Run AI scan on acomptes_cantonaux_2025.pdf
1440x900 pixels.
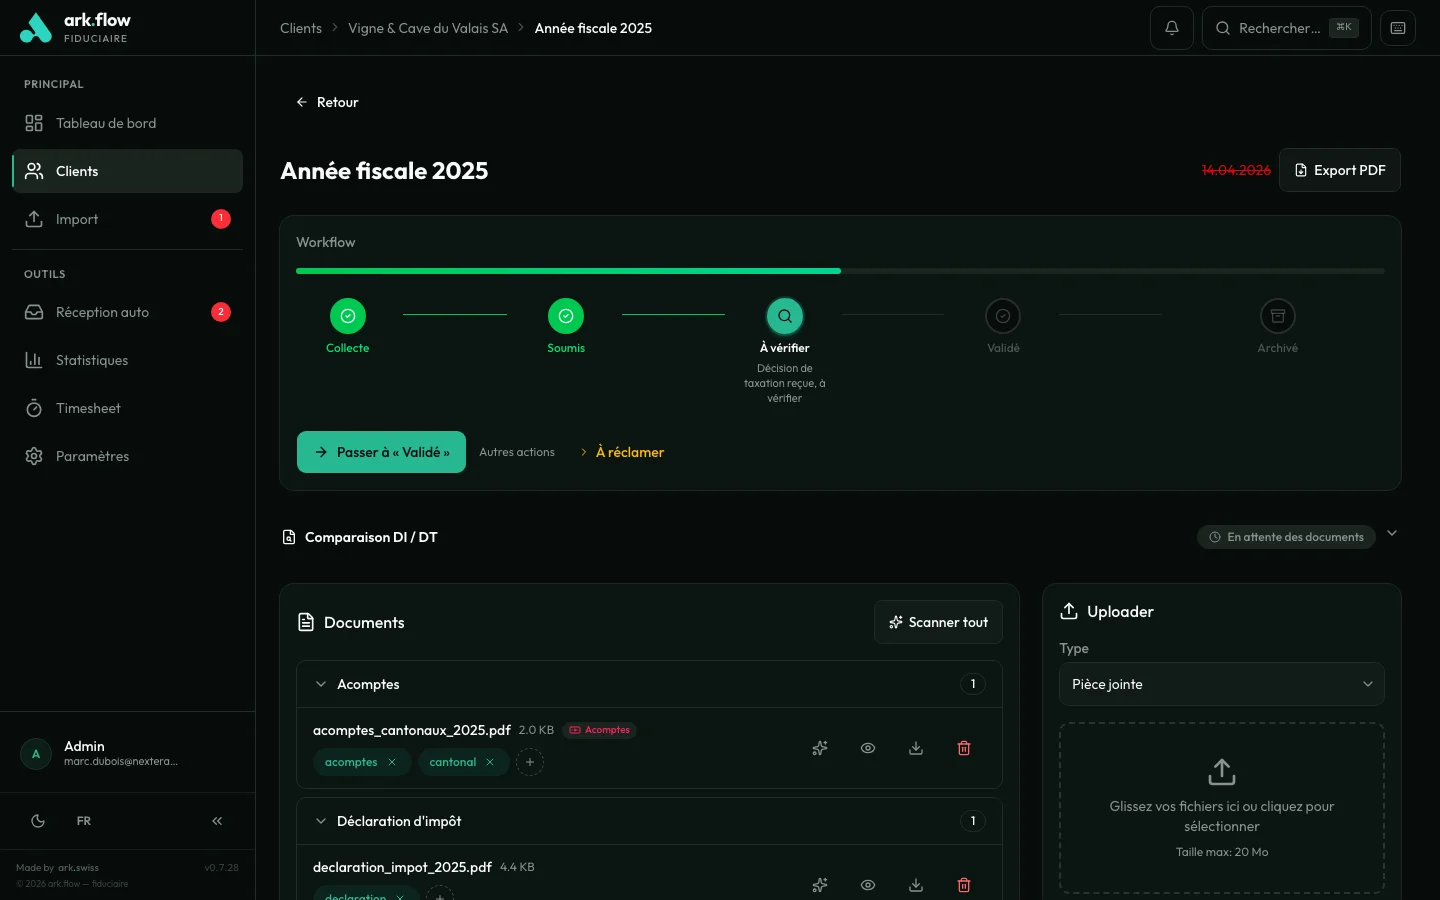point(820,748)
